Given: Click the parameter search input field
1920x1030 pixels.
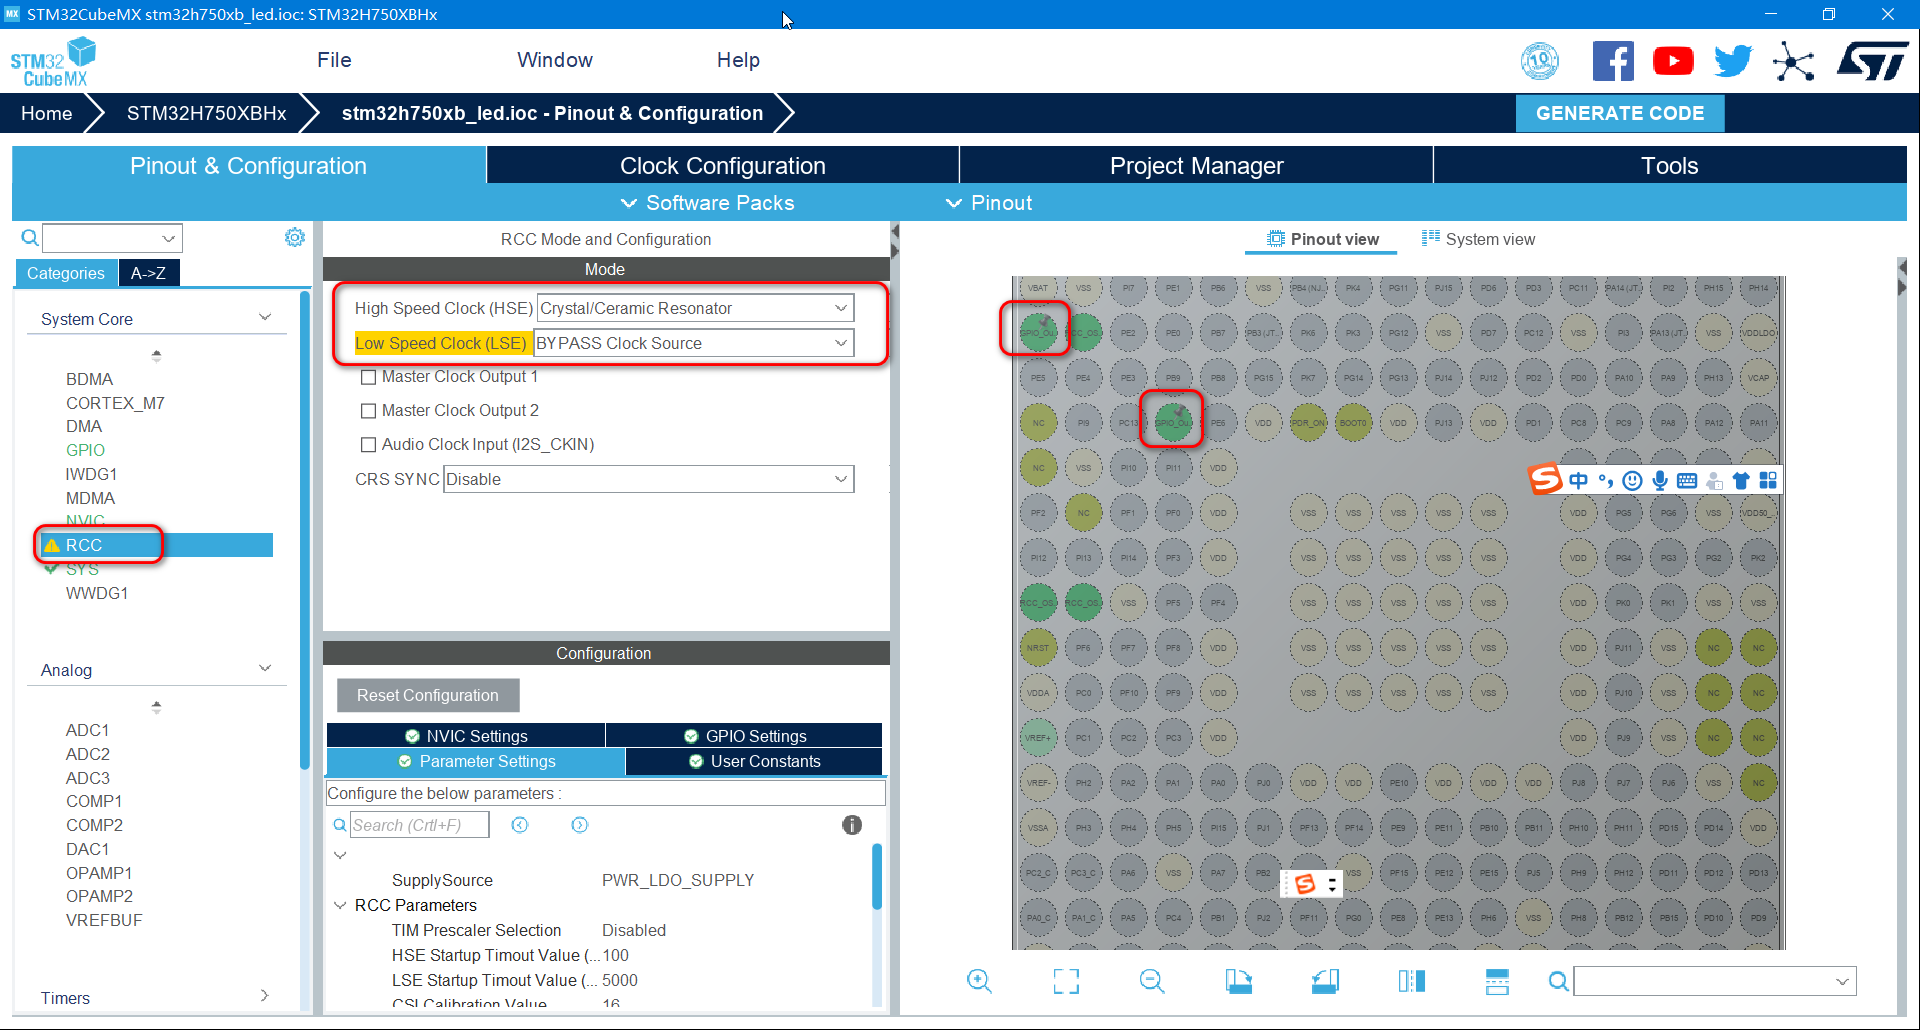Looking at the screenshot, I should click(x=419, y=825).
